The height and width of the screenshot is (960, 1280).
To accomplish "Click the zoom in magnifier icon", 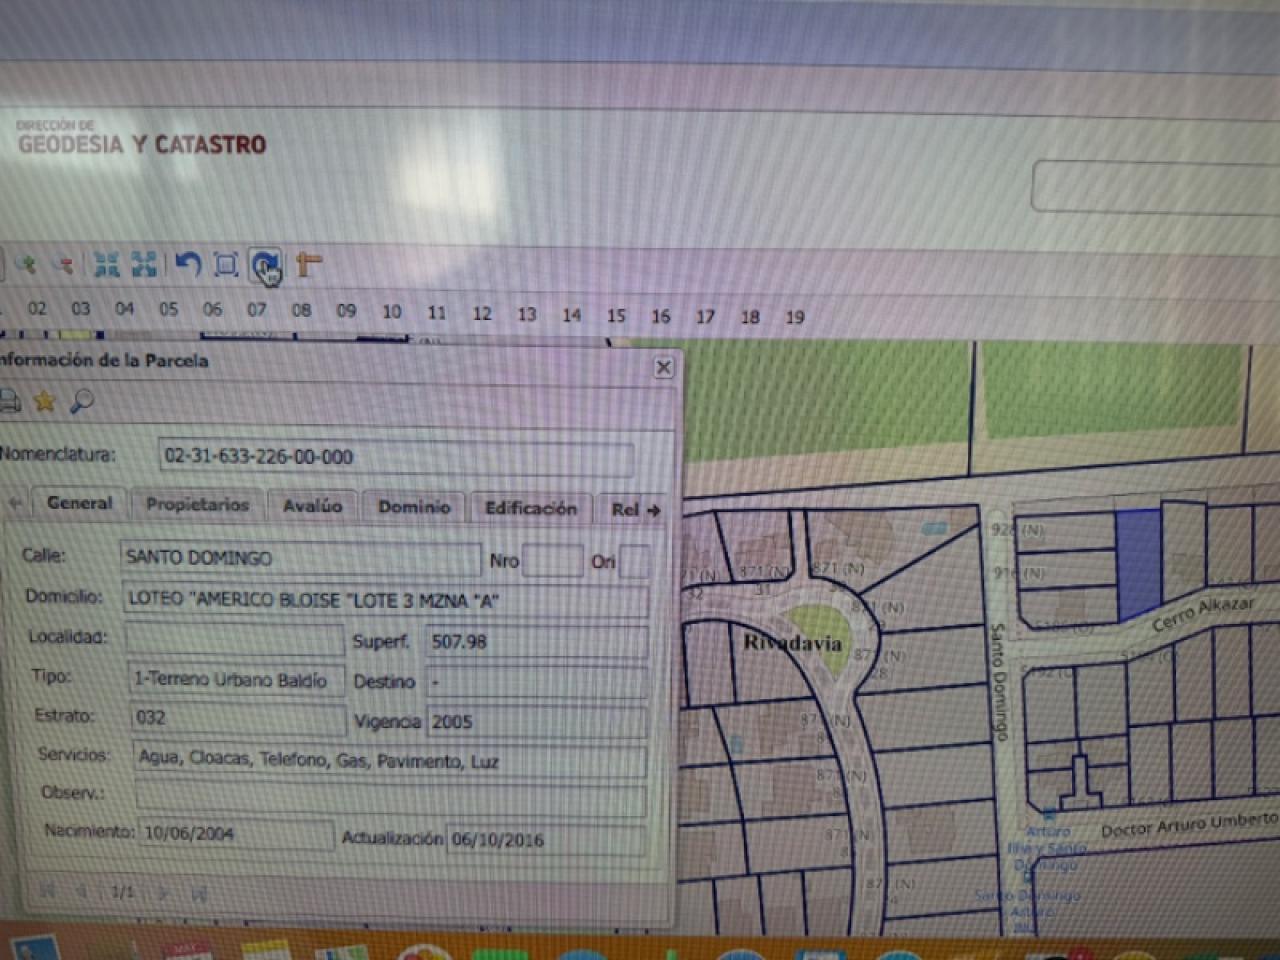I will pyautogui.click(x=27, y=265).
